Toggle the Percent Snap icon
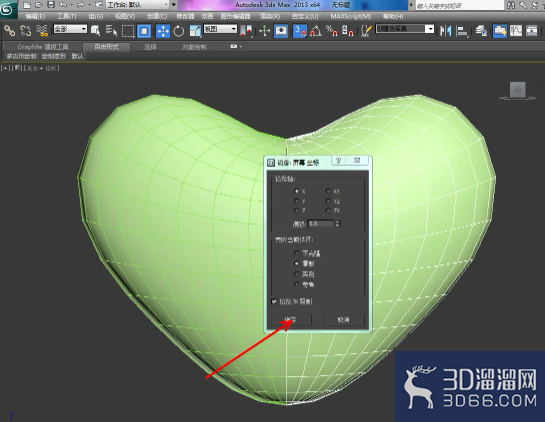 pos(332,31)
